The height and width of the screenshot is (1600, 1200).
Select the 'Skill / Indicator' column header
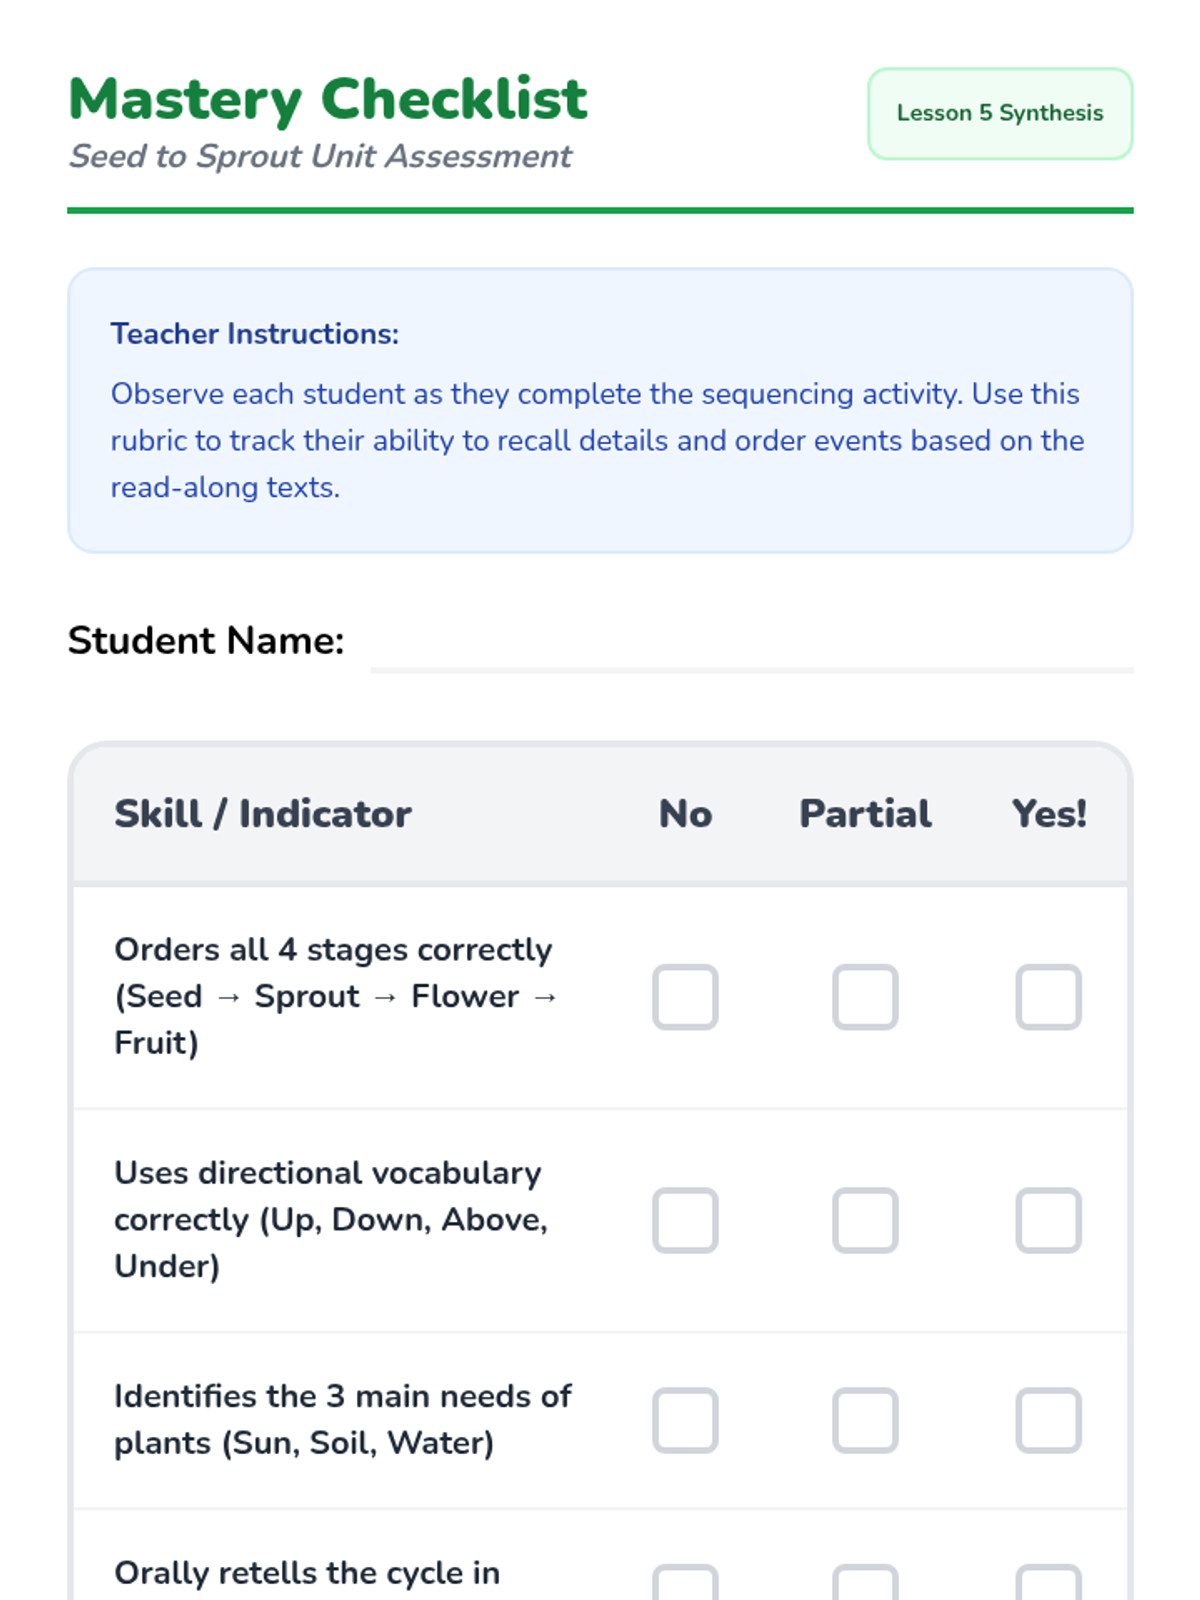[x=262, y=814]
